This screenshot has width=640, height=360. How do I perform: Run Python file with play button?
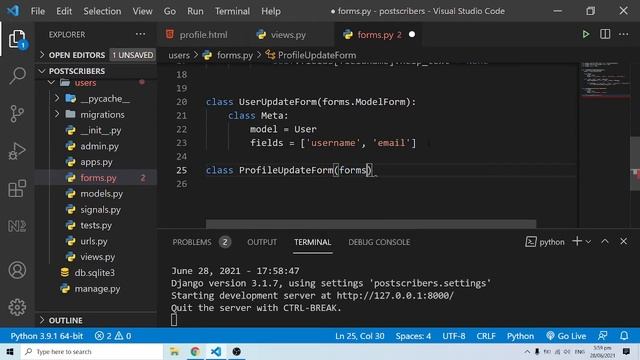tap(585, 34)
